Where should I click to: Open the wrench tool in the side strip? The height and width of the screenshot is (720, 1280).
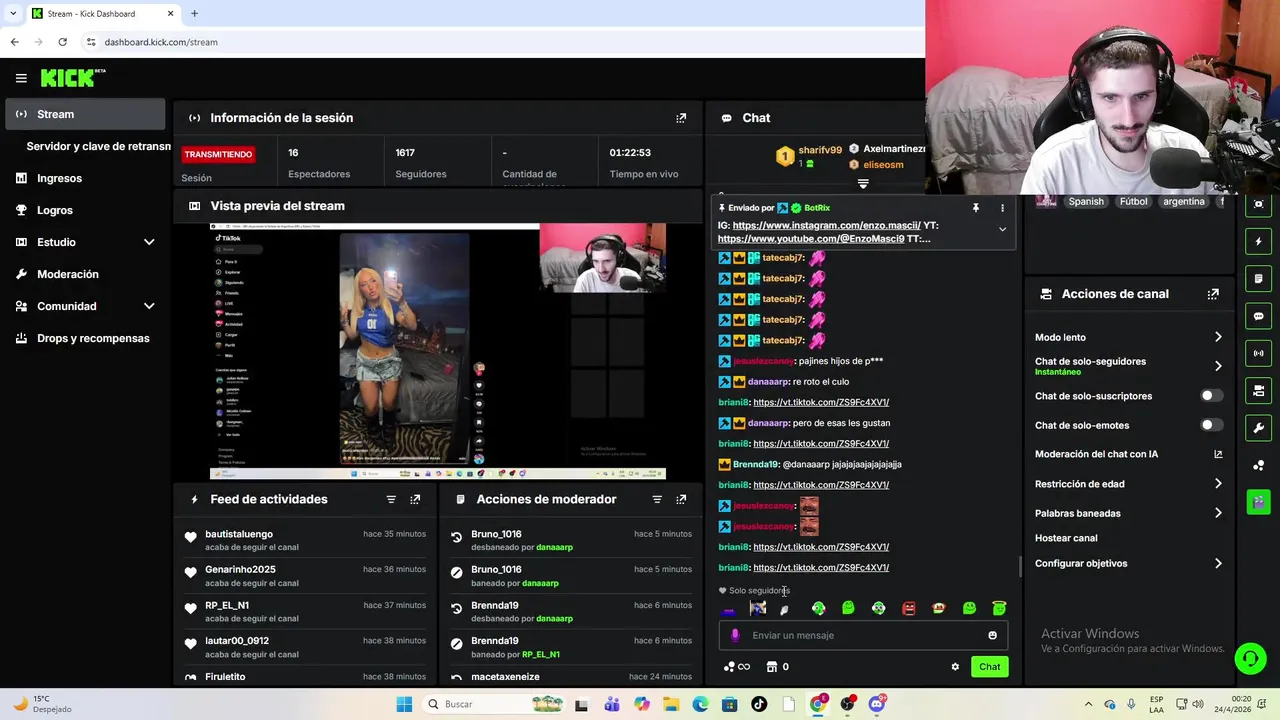click(1258, 428)
